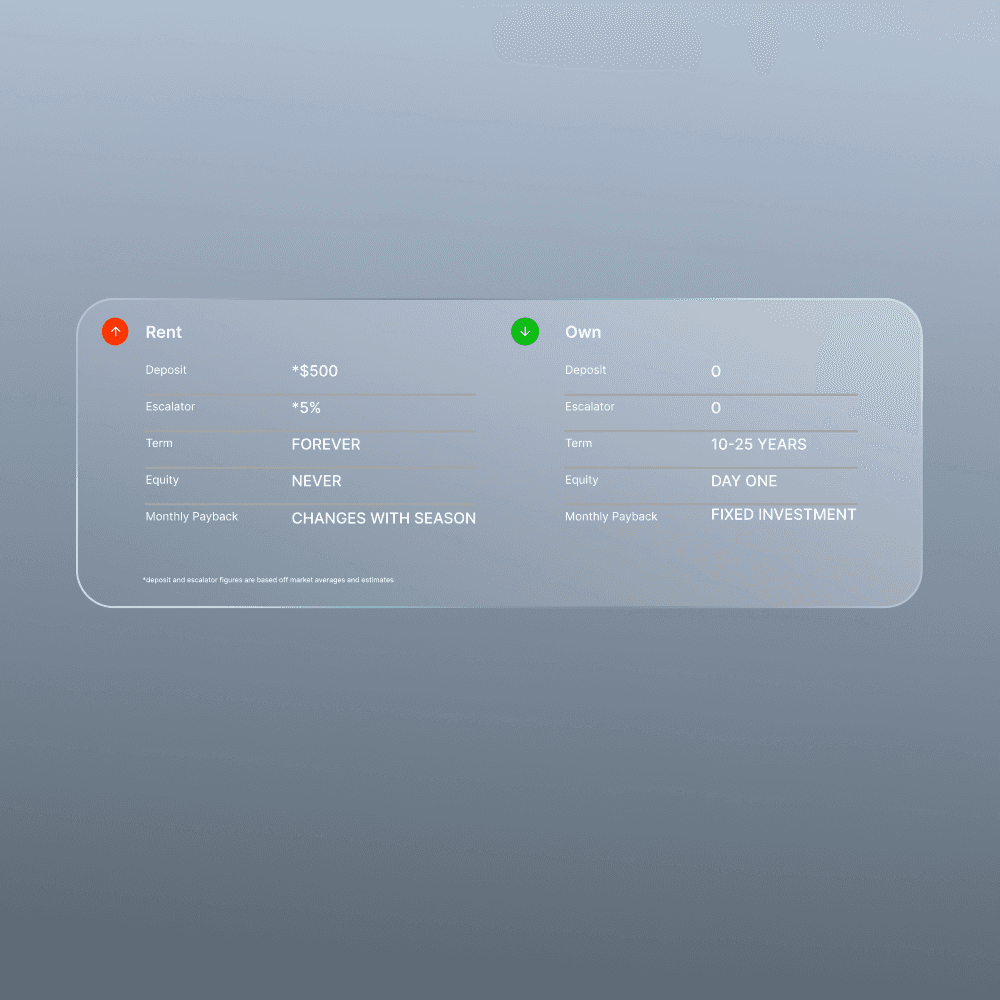This screenshot has width=1000, height=1000.
Task: Click the deposit and escalator footnote
Action: [x=268, y=580]
